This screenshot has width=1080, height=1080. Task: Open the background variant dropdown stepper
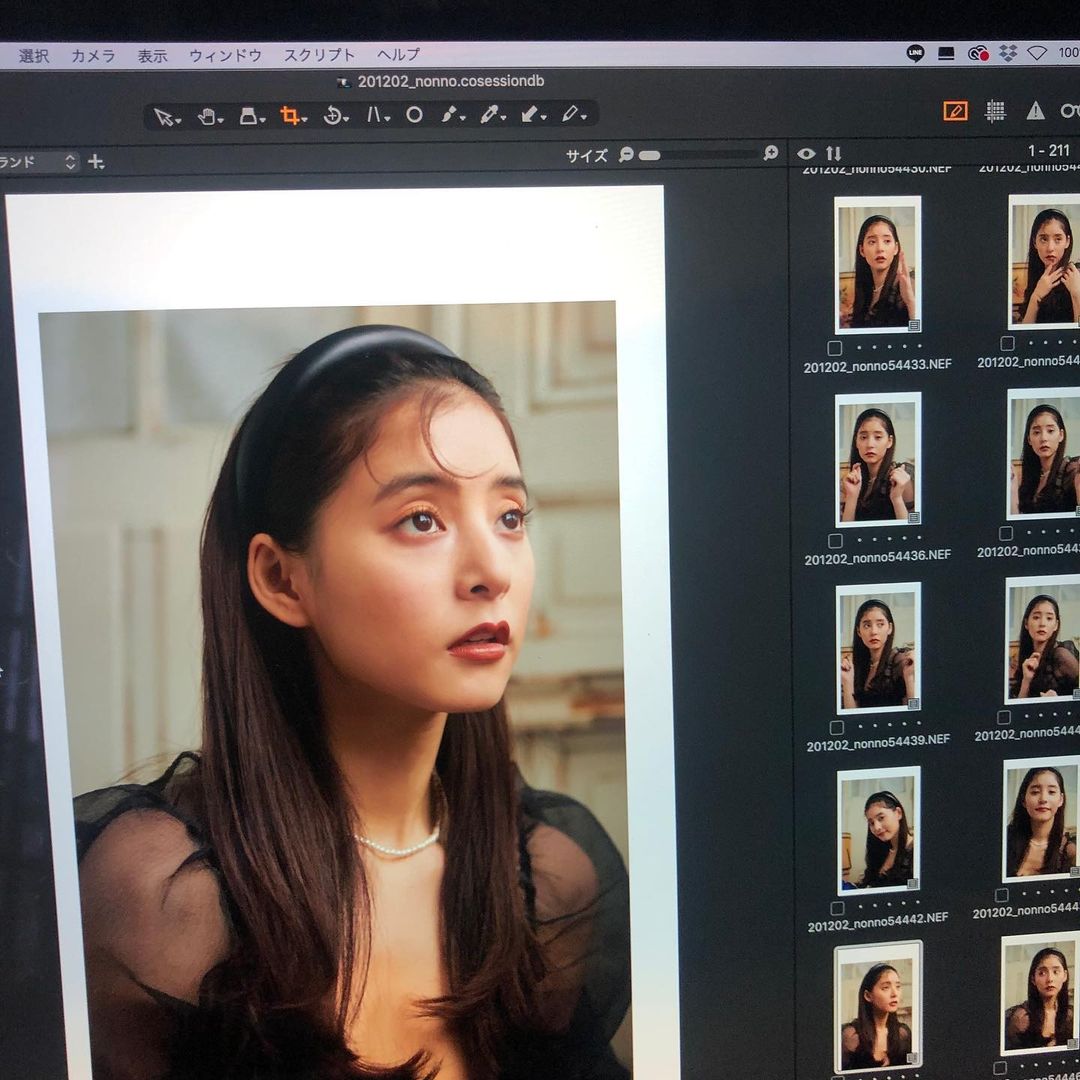(x=70, y=162)
